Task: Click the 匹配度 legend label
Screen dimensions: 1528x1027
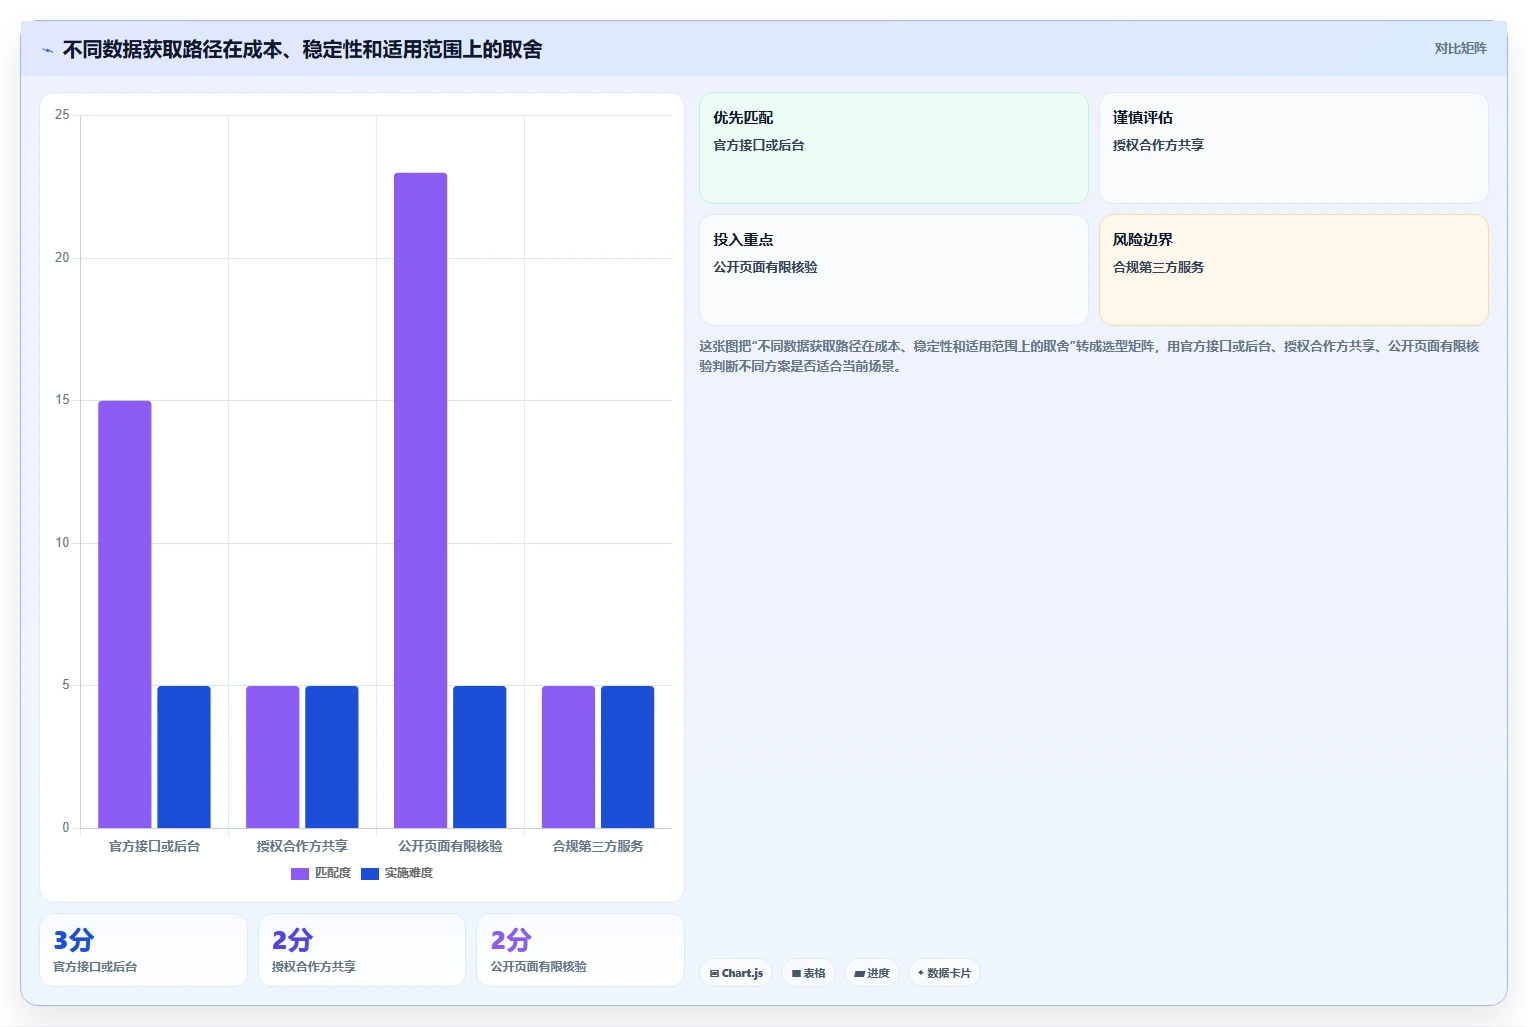Action: point(333,873)
